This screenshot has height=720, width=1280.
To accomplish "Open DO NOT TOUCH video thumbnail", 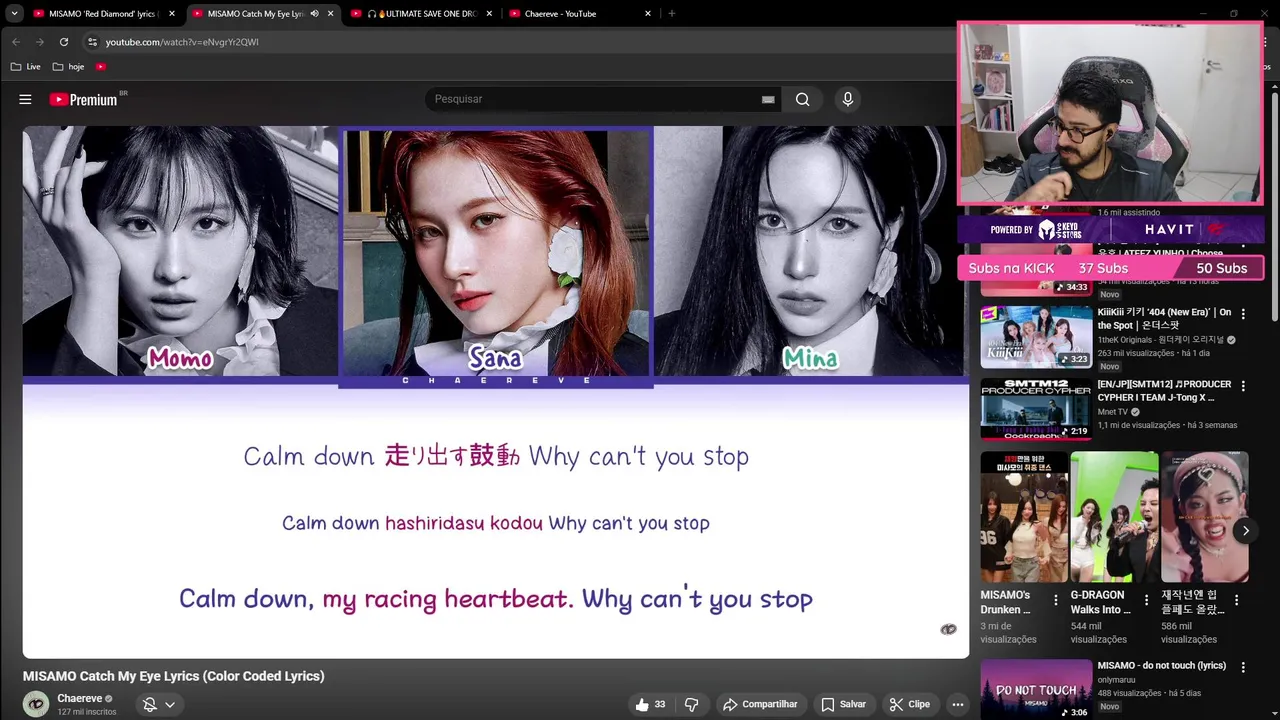I will pos(1036,689).
